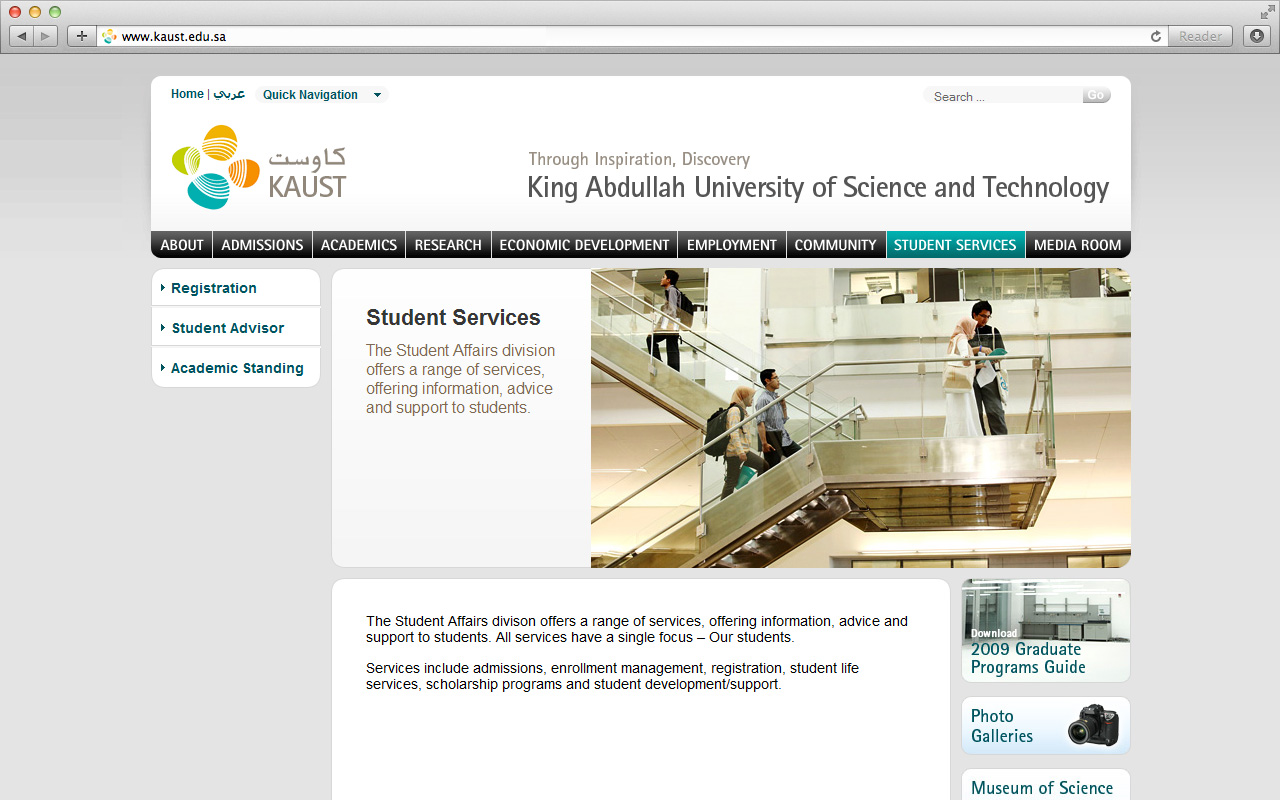1280x800 pixels.
Task: Click the reload page icon
Action: coord(1156,36)
